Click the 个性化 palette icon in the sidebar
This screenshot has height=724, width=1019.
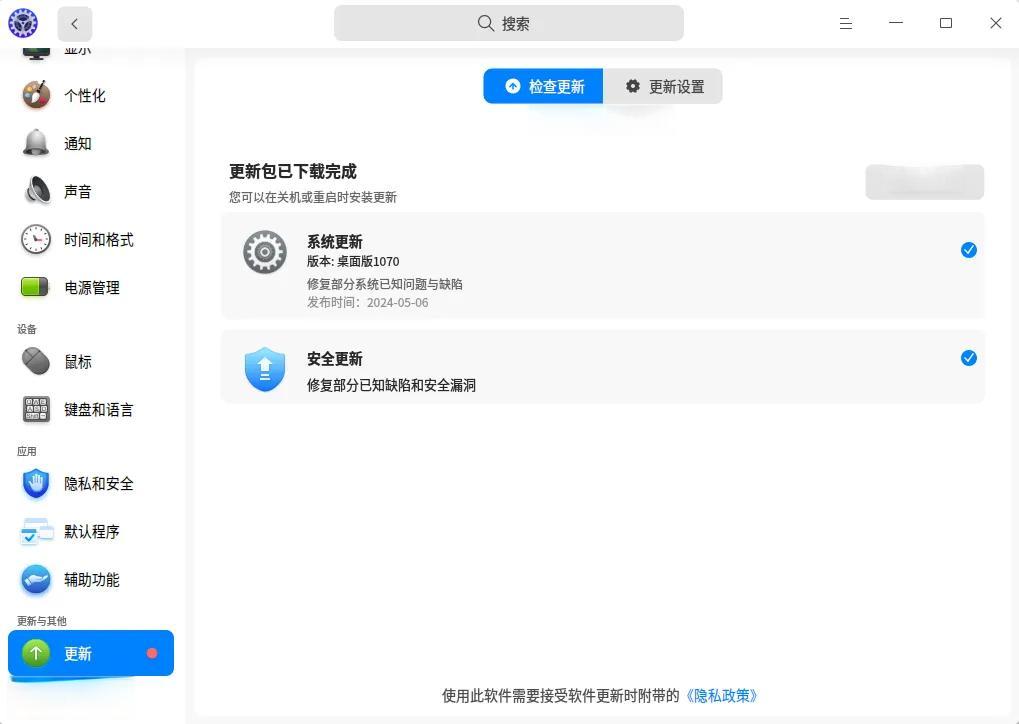[36, 95]
